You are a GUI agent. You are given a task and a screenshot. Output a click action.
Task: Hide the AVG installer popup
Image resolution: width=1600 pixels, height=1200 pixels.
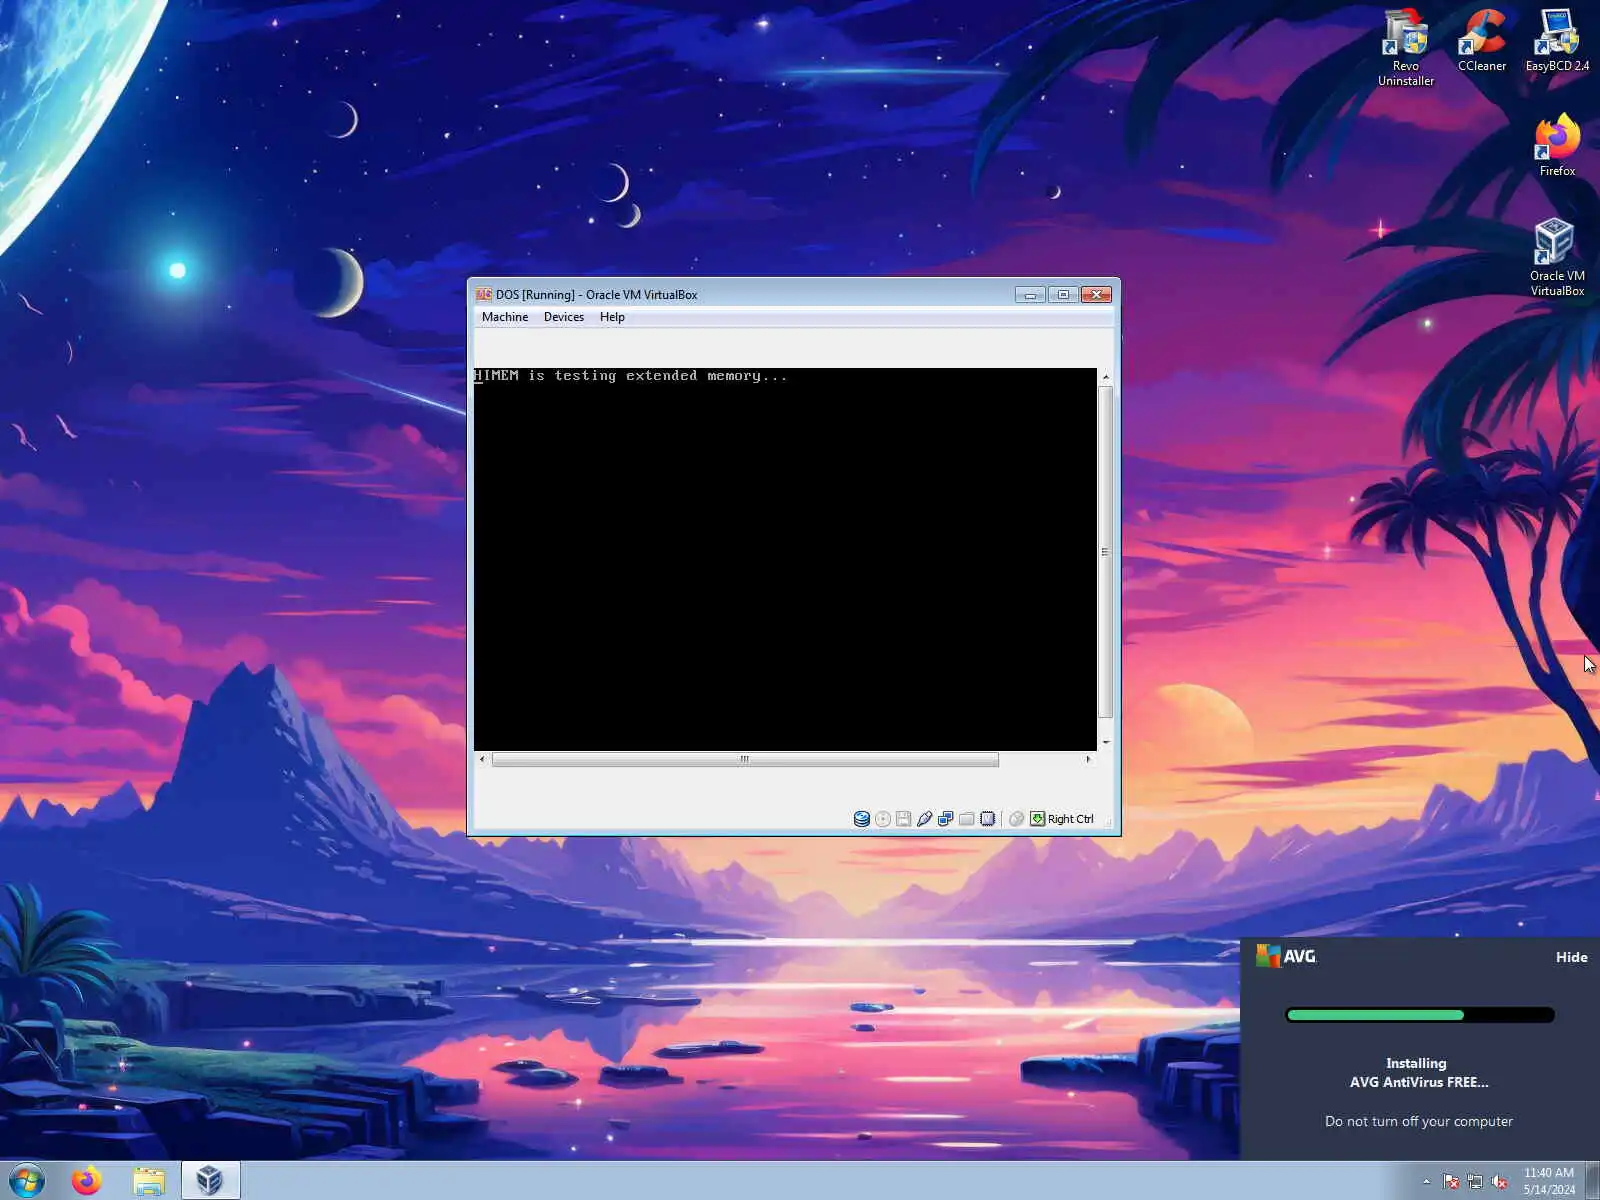[x=1571, y=957]
